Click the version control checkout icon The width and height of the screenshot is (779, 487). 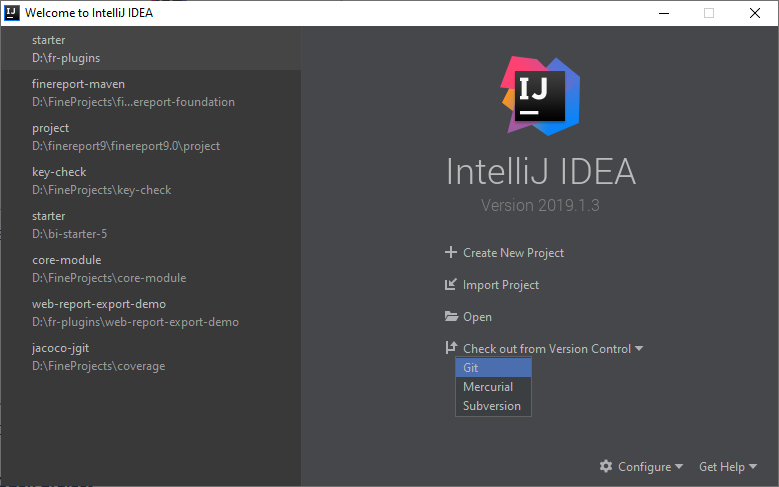[x=451, y=348]
